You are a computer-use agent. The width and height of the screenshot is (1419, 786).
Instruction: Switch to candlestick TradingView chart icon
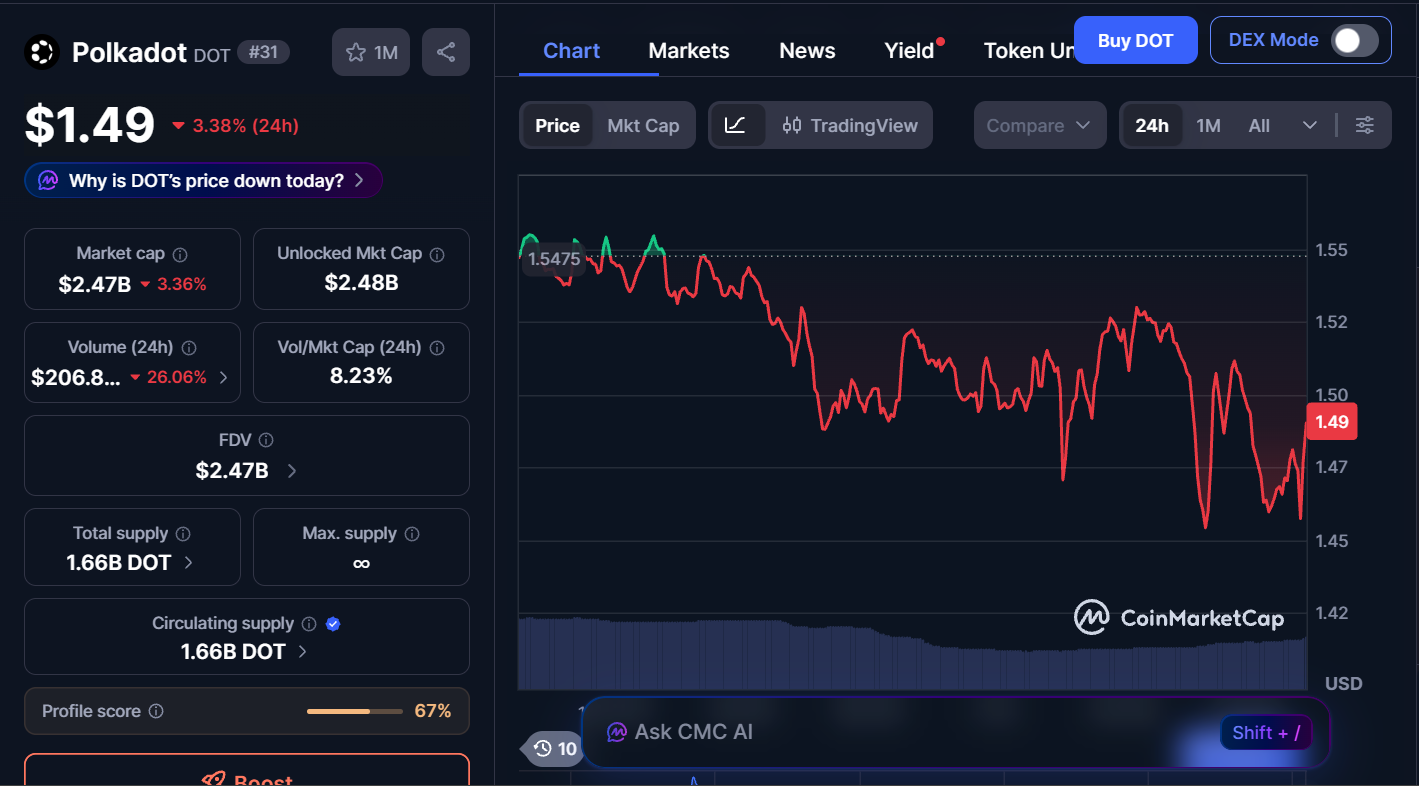coord(791,124)
